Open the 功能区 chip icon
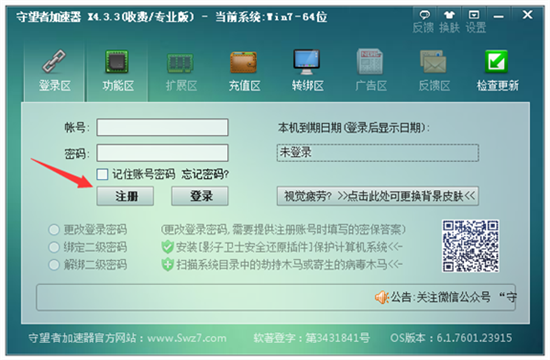Screen dimensions: 550x360 tap(117, 61)
